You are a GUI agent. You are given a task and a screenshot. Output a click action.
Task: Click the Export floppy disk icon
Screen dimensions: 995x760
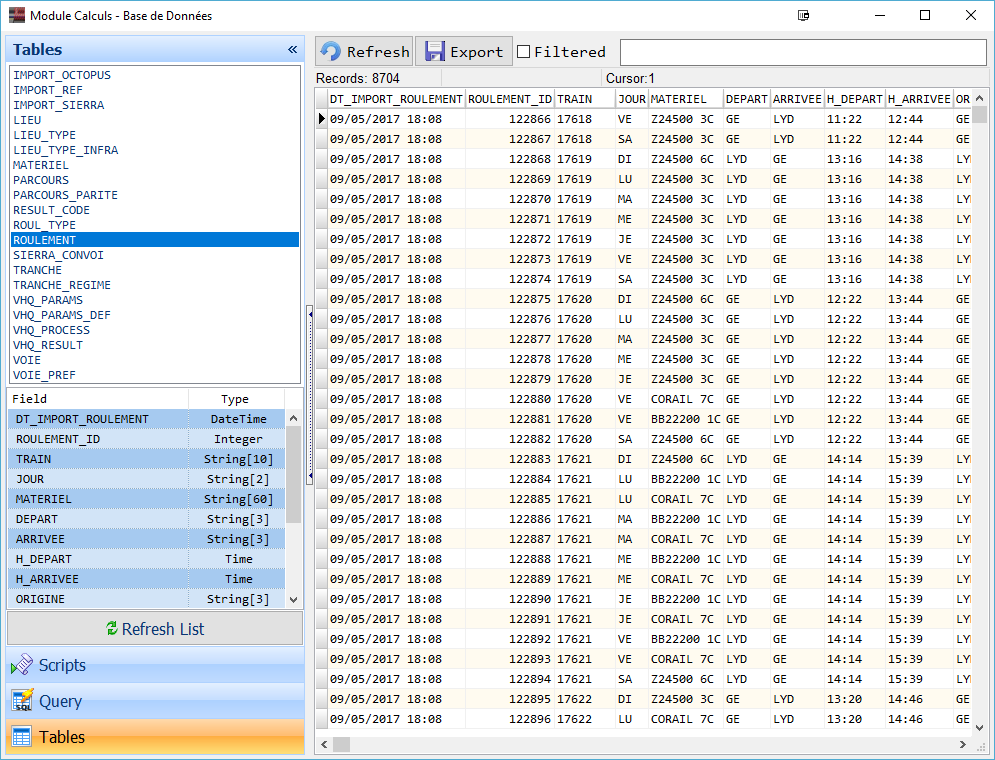tap(434, 52)
